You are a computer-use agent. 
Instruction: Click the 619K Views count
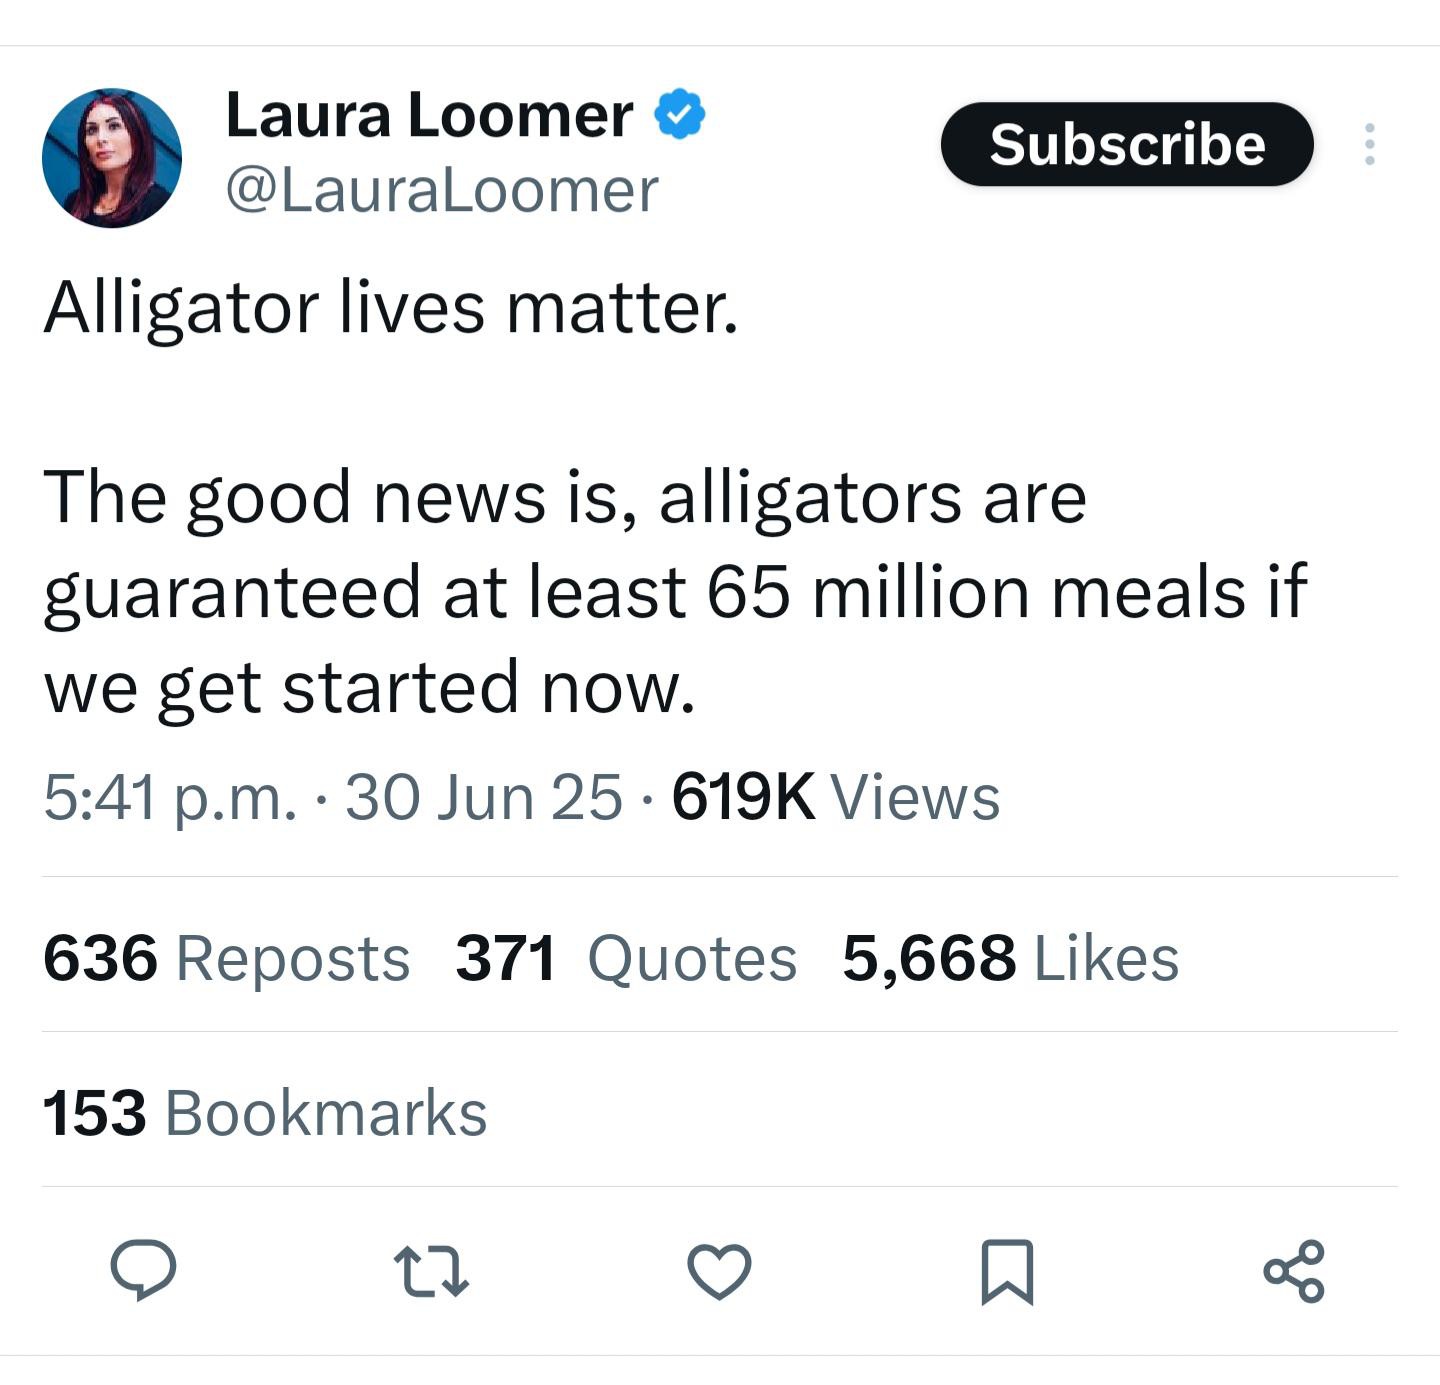835,798
